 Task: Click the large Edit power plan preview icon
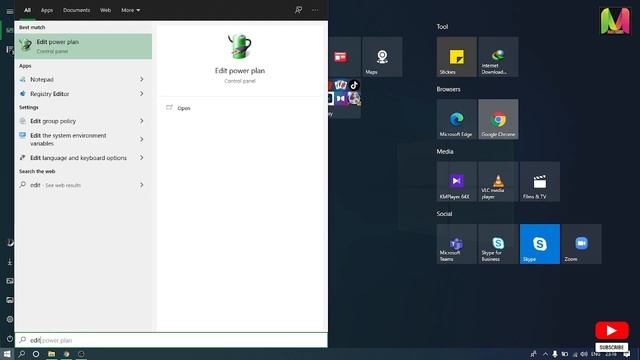[x=240, y=47]
